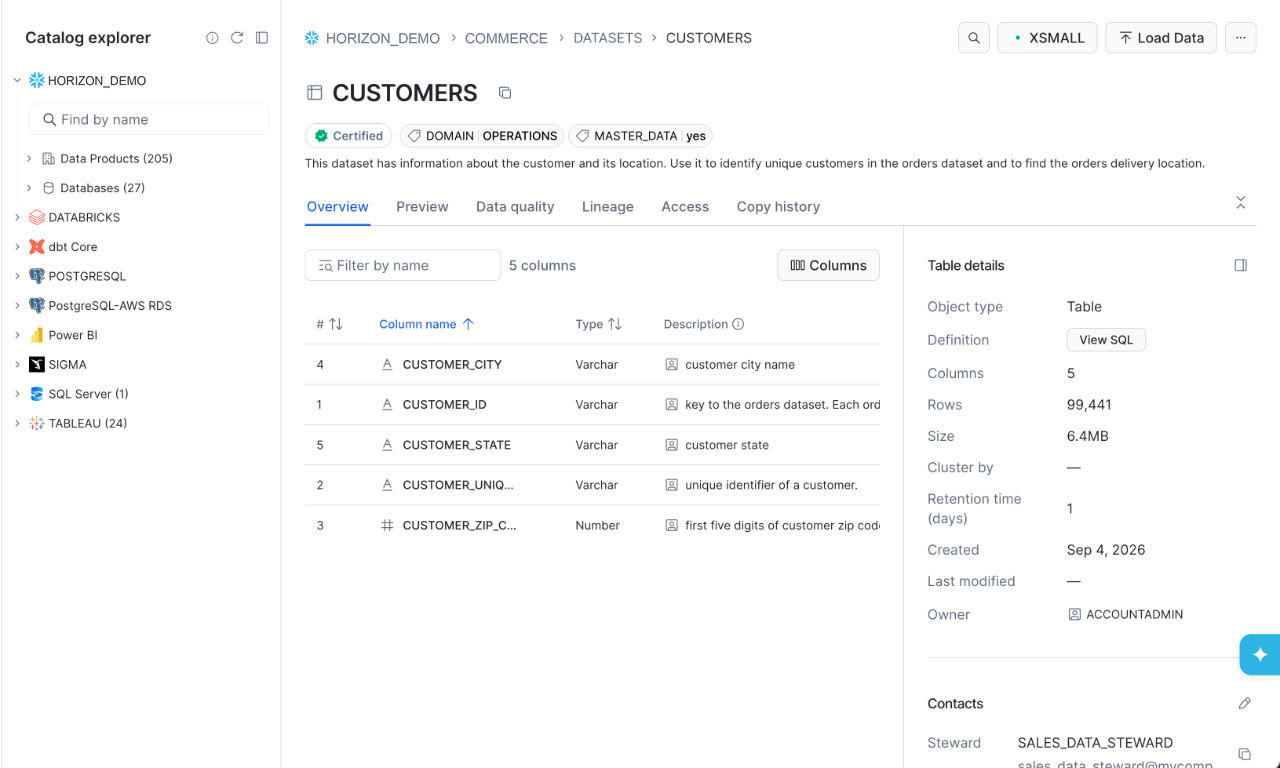
Task: Copy the CUSTOMERS table name
Action: click(505, 93)
